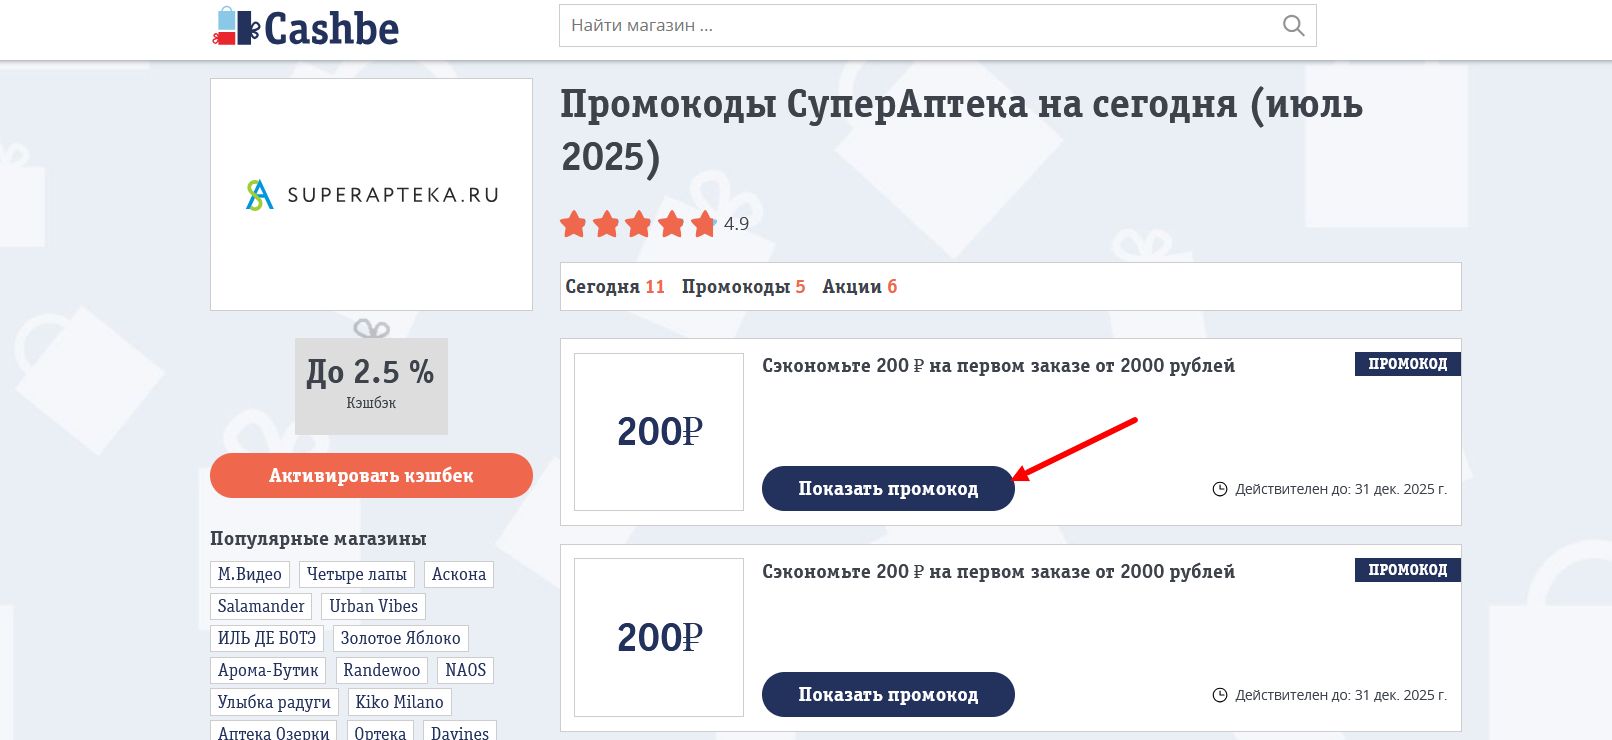Click first offer's 200₽ thumbnail

pyautogui.click(x=659, y=432)
